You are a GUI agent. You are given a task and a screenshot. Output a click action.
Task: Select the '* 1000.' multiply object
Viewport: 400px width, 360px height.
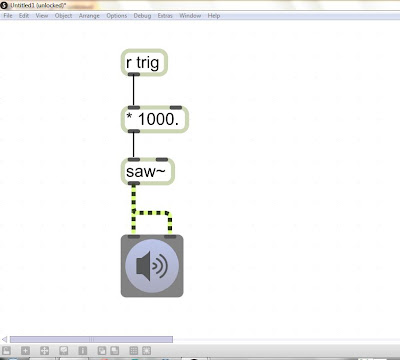[x=155, y=119]
